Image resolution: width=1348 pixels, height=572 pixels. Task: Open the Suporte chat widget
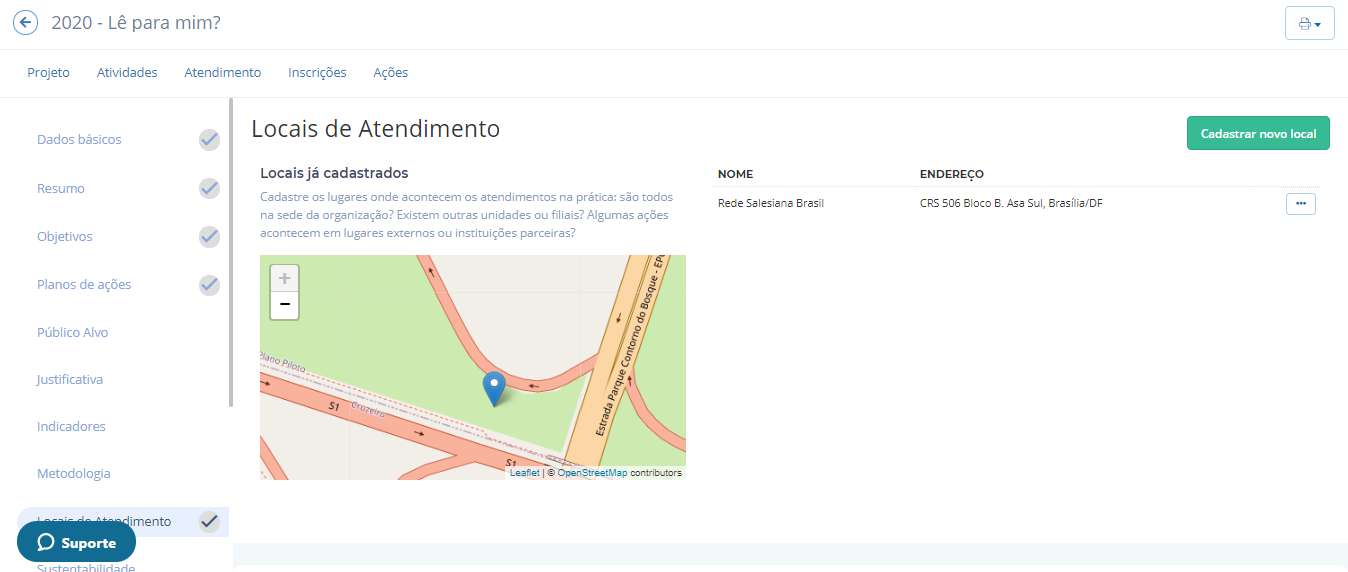(x=76, y=542)
